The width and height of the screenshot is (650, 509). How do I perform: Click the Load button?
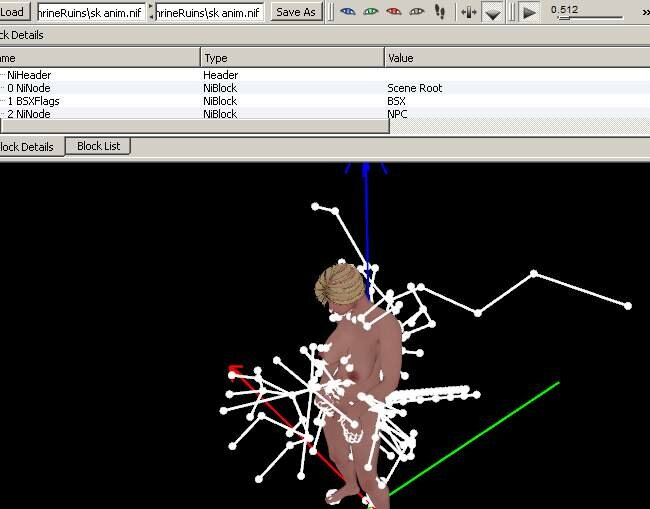(14, 12)
